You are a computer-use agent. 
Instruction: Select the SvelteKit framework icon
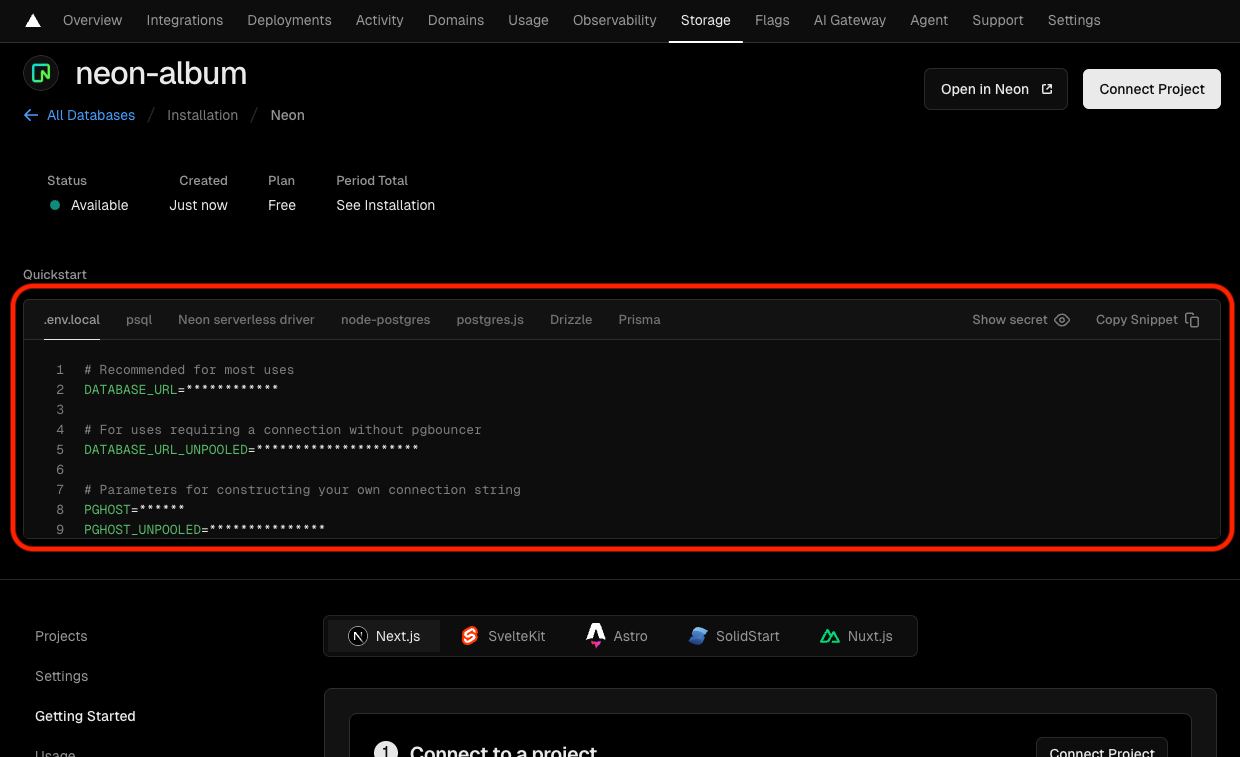click(x=470, y=635)
